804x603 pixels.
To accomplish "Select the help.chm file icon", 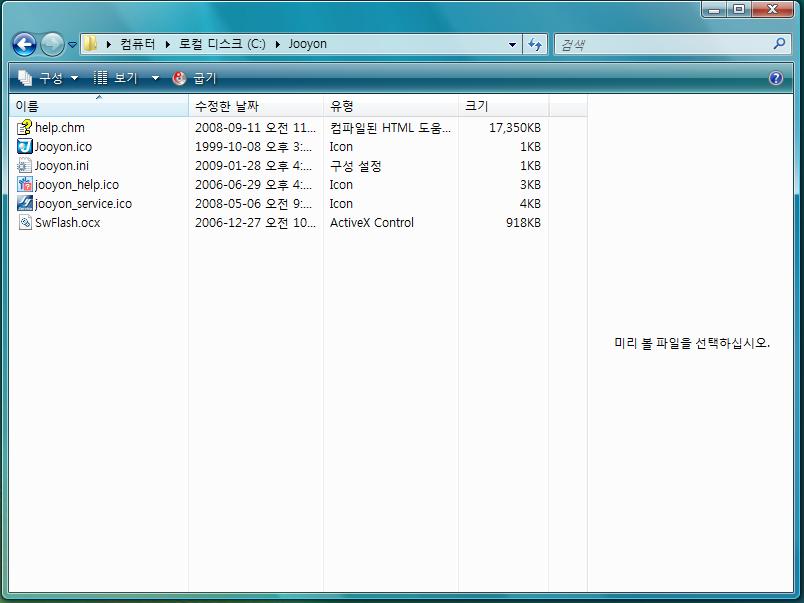I will point(24,128).
